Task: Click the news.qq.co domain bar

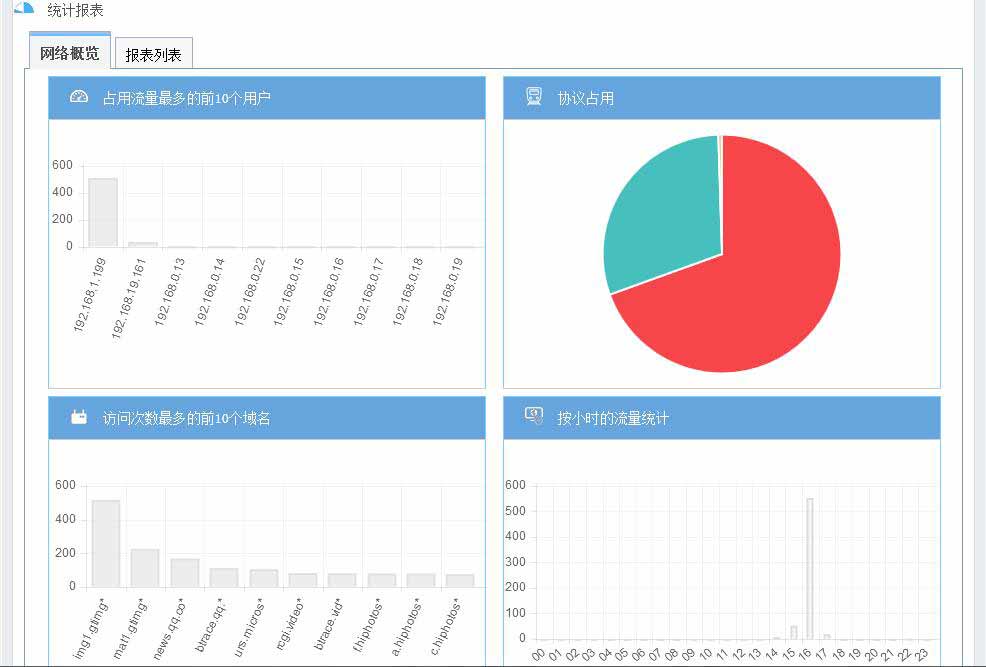Action: (185, 572)
